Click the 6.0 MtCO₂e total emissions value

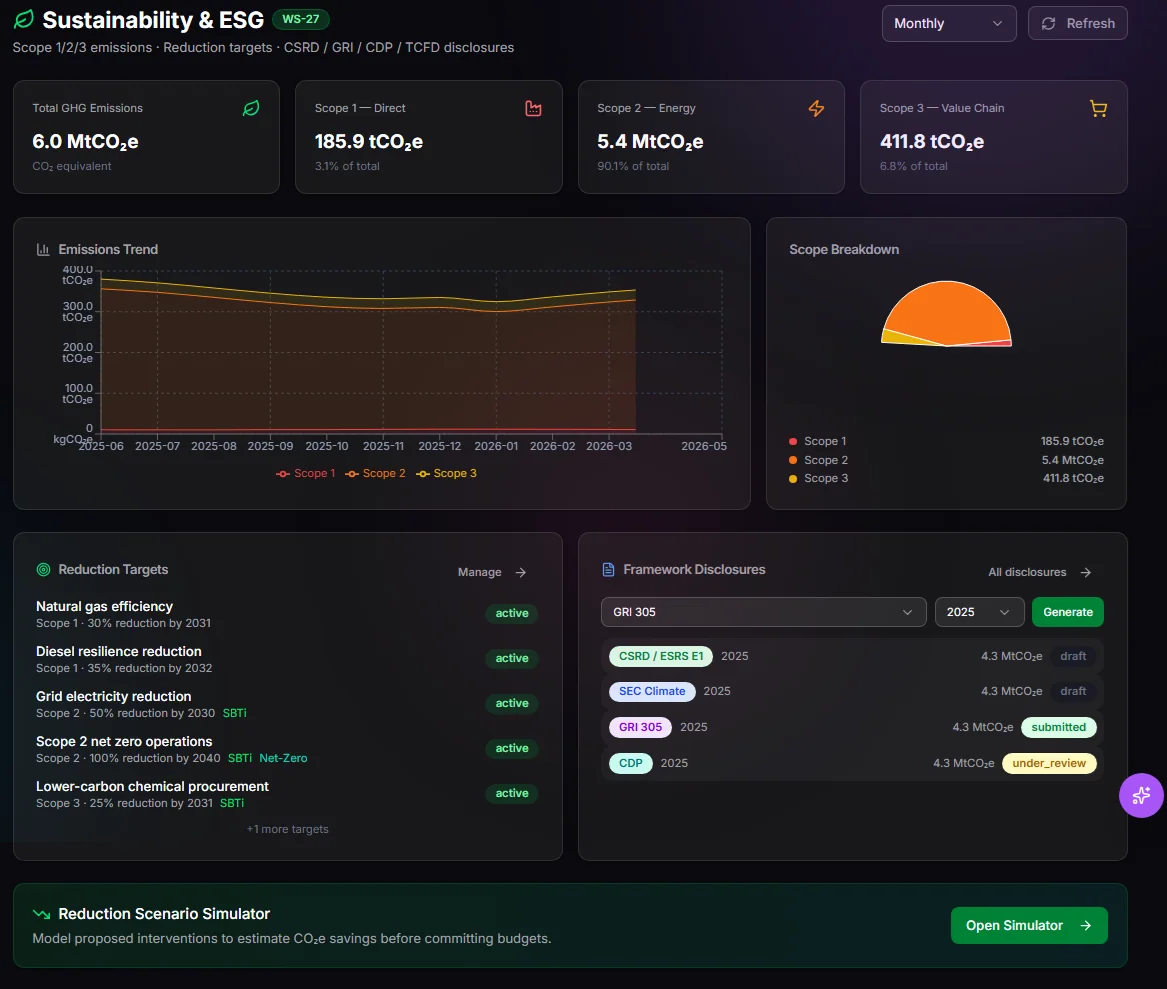86,141
